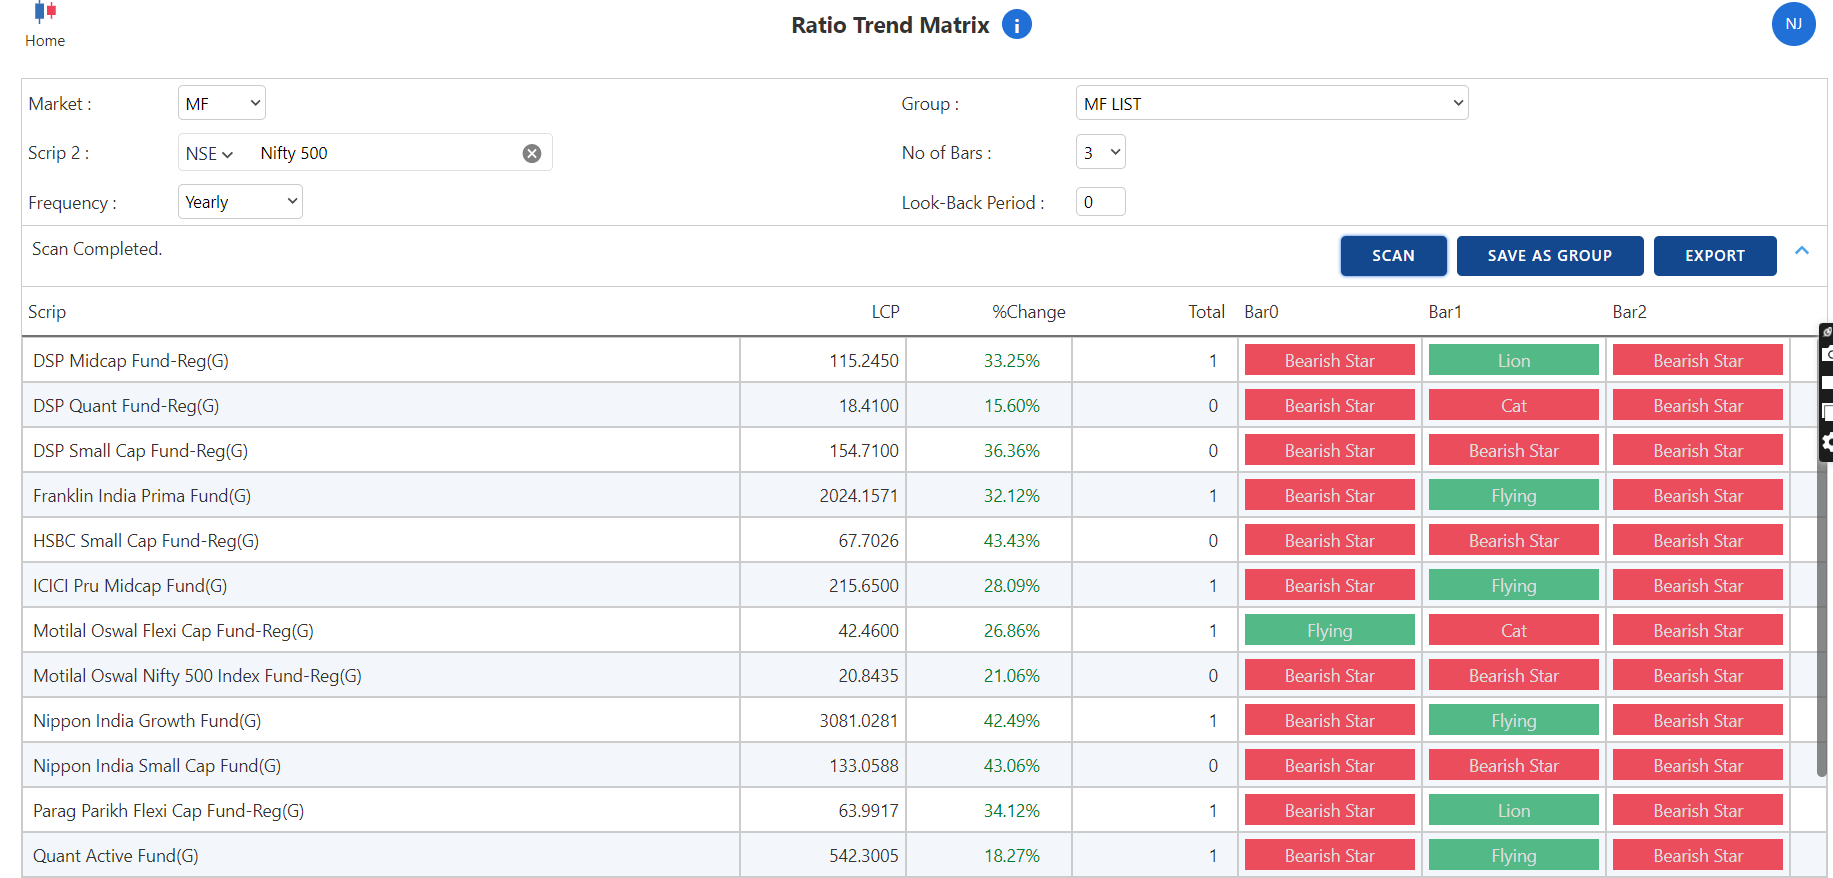
Task: Click the Cat Bar1 cell for DSP Quant
Action: tap(1514, 405)
